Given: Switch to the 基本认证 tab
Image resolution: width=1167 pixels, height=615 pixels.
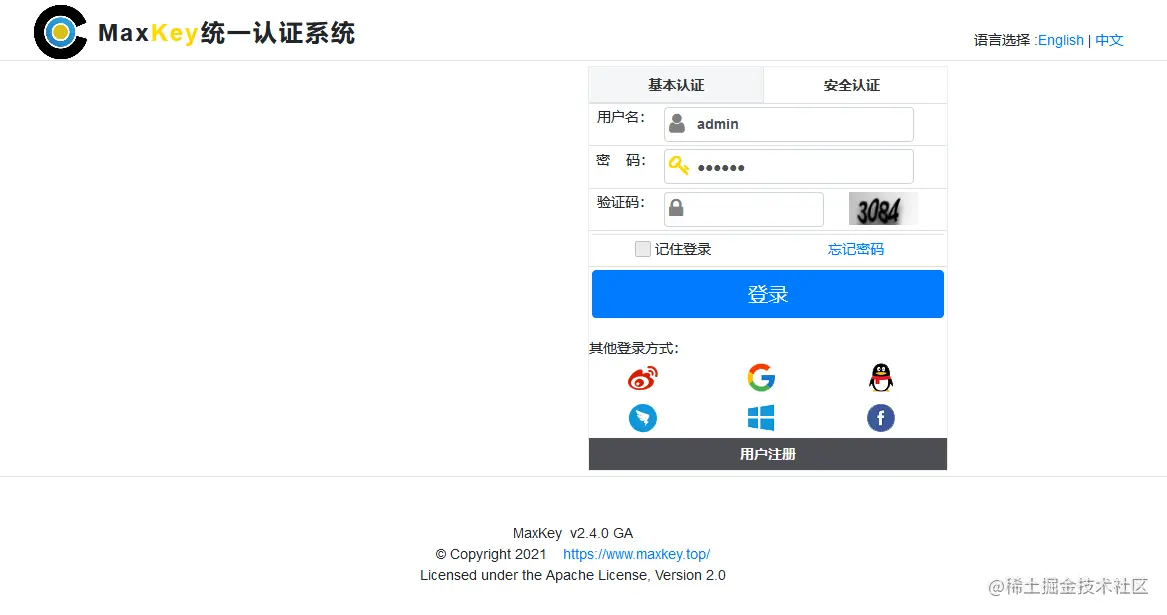Looking at the screenshot, I should 676,85.
